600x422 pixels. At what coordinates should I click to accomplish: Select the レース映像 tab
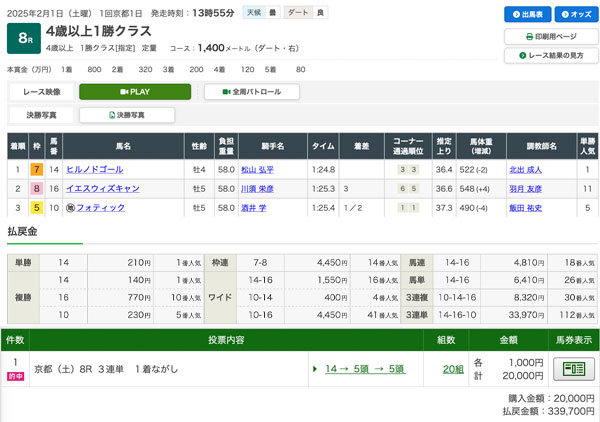(41, 92)
